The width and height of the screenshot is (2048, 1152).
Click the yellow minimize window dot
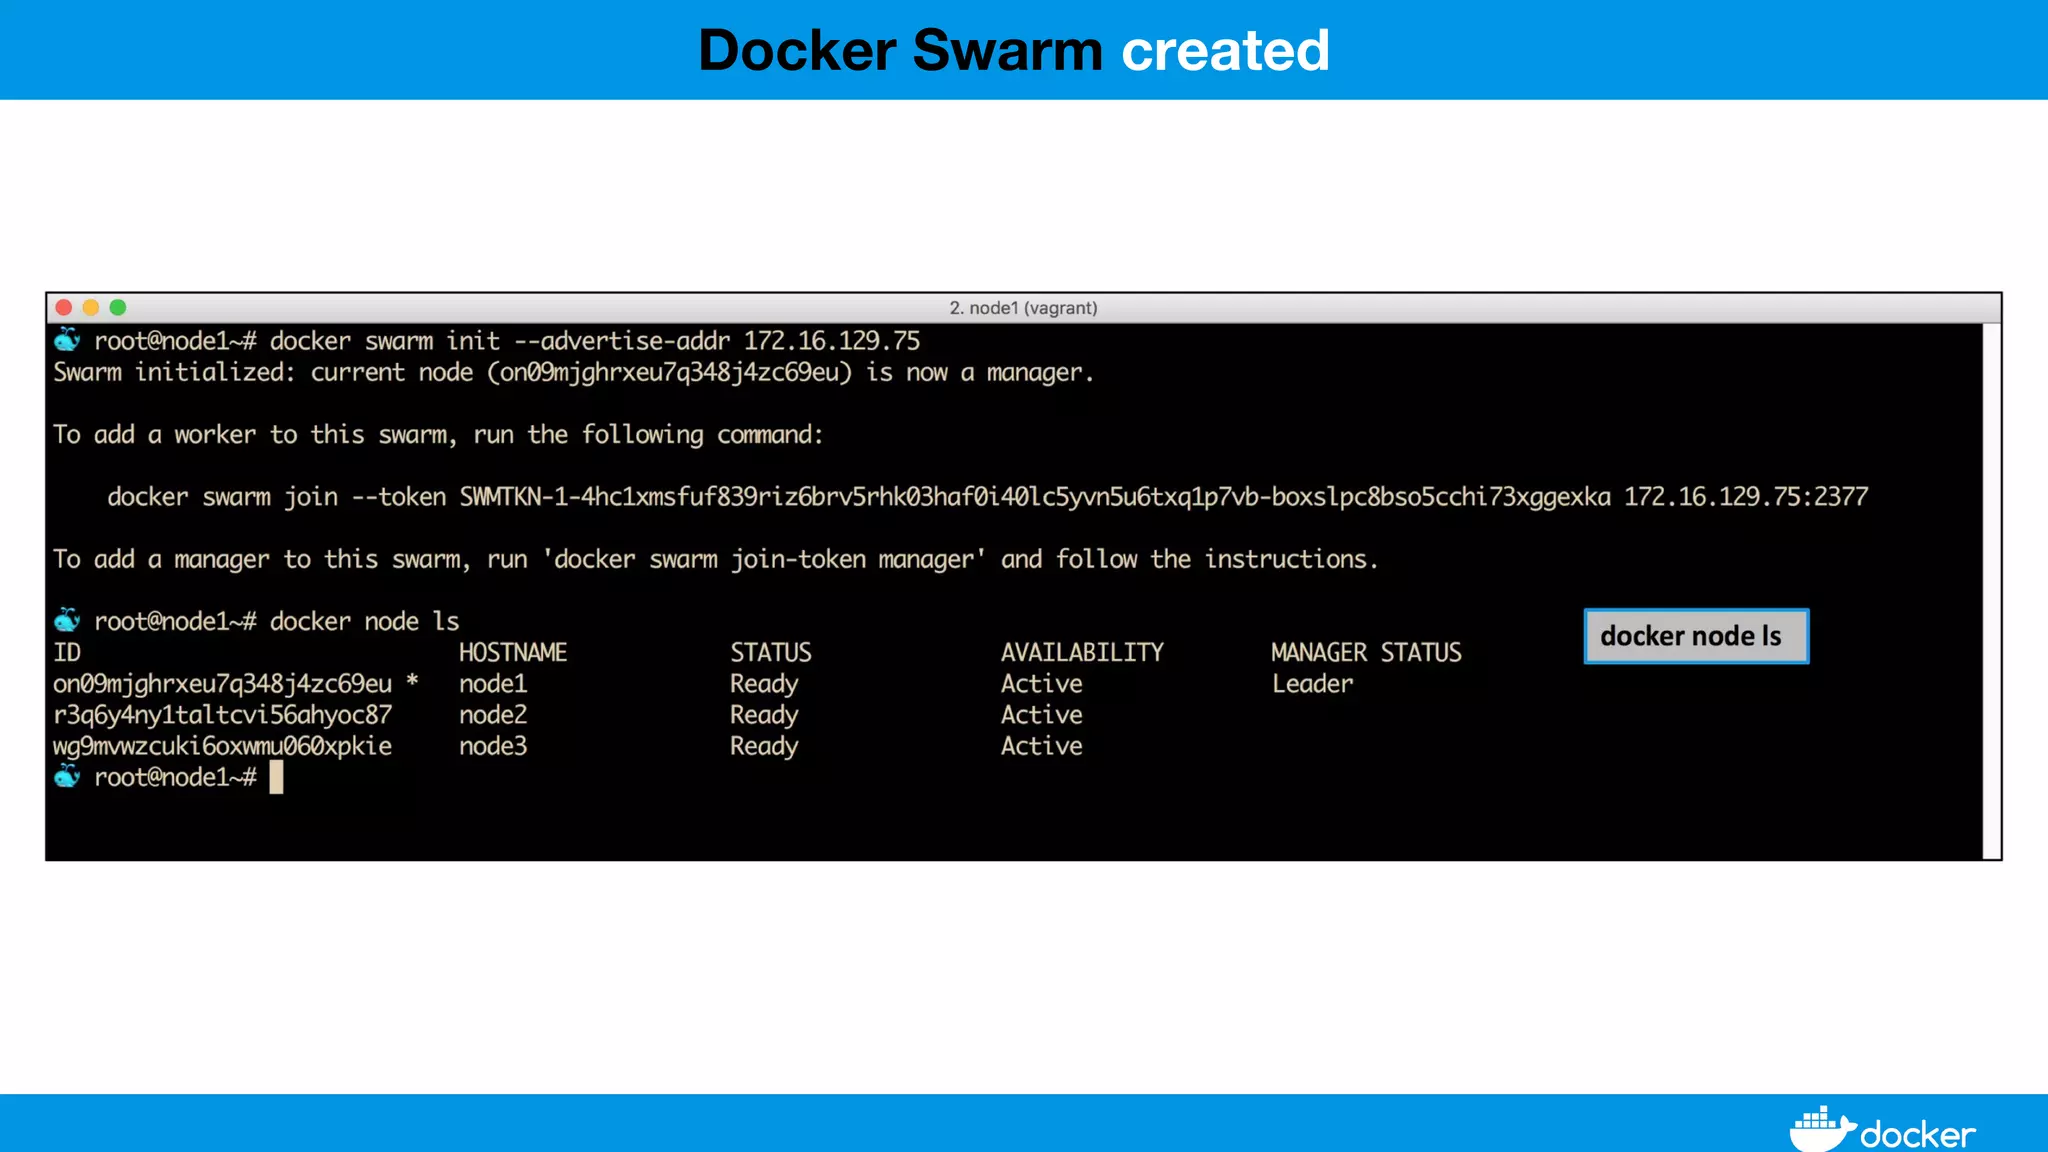tap(91, 308)
